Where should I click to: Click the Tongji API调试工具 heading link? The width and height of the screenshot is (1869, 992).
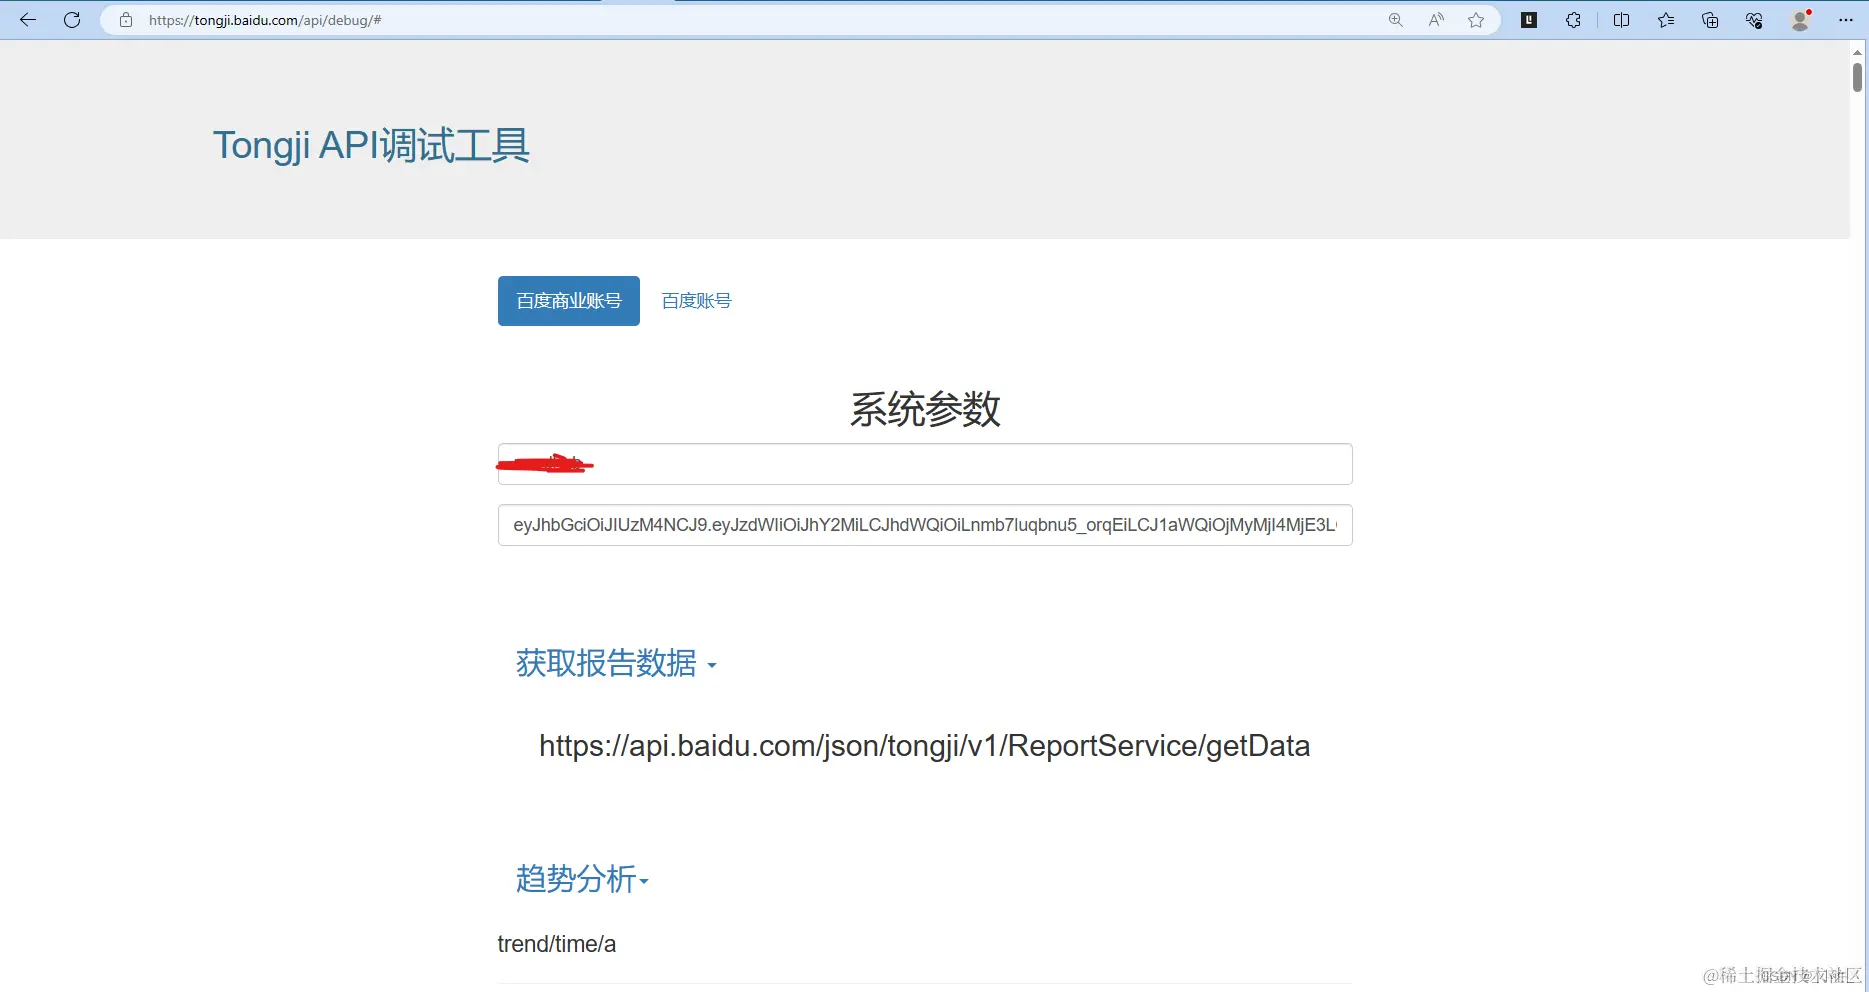point(371,145)
